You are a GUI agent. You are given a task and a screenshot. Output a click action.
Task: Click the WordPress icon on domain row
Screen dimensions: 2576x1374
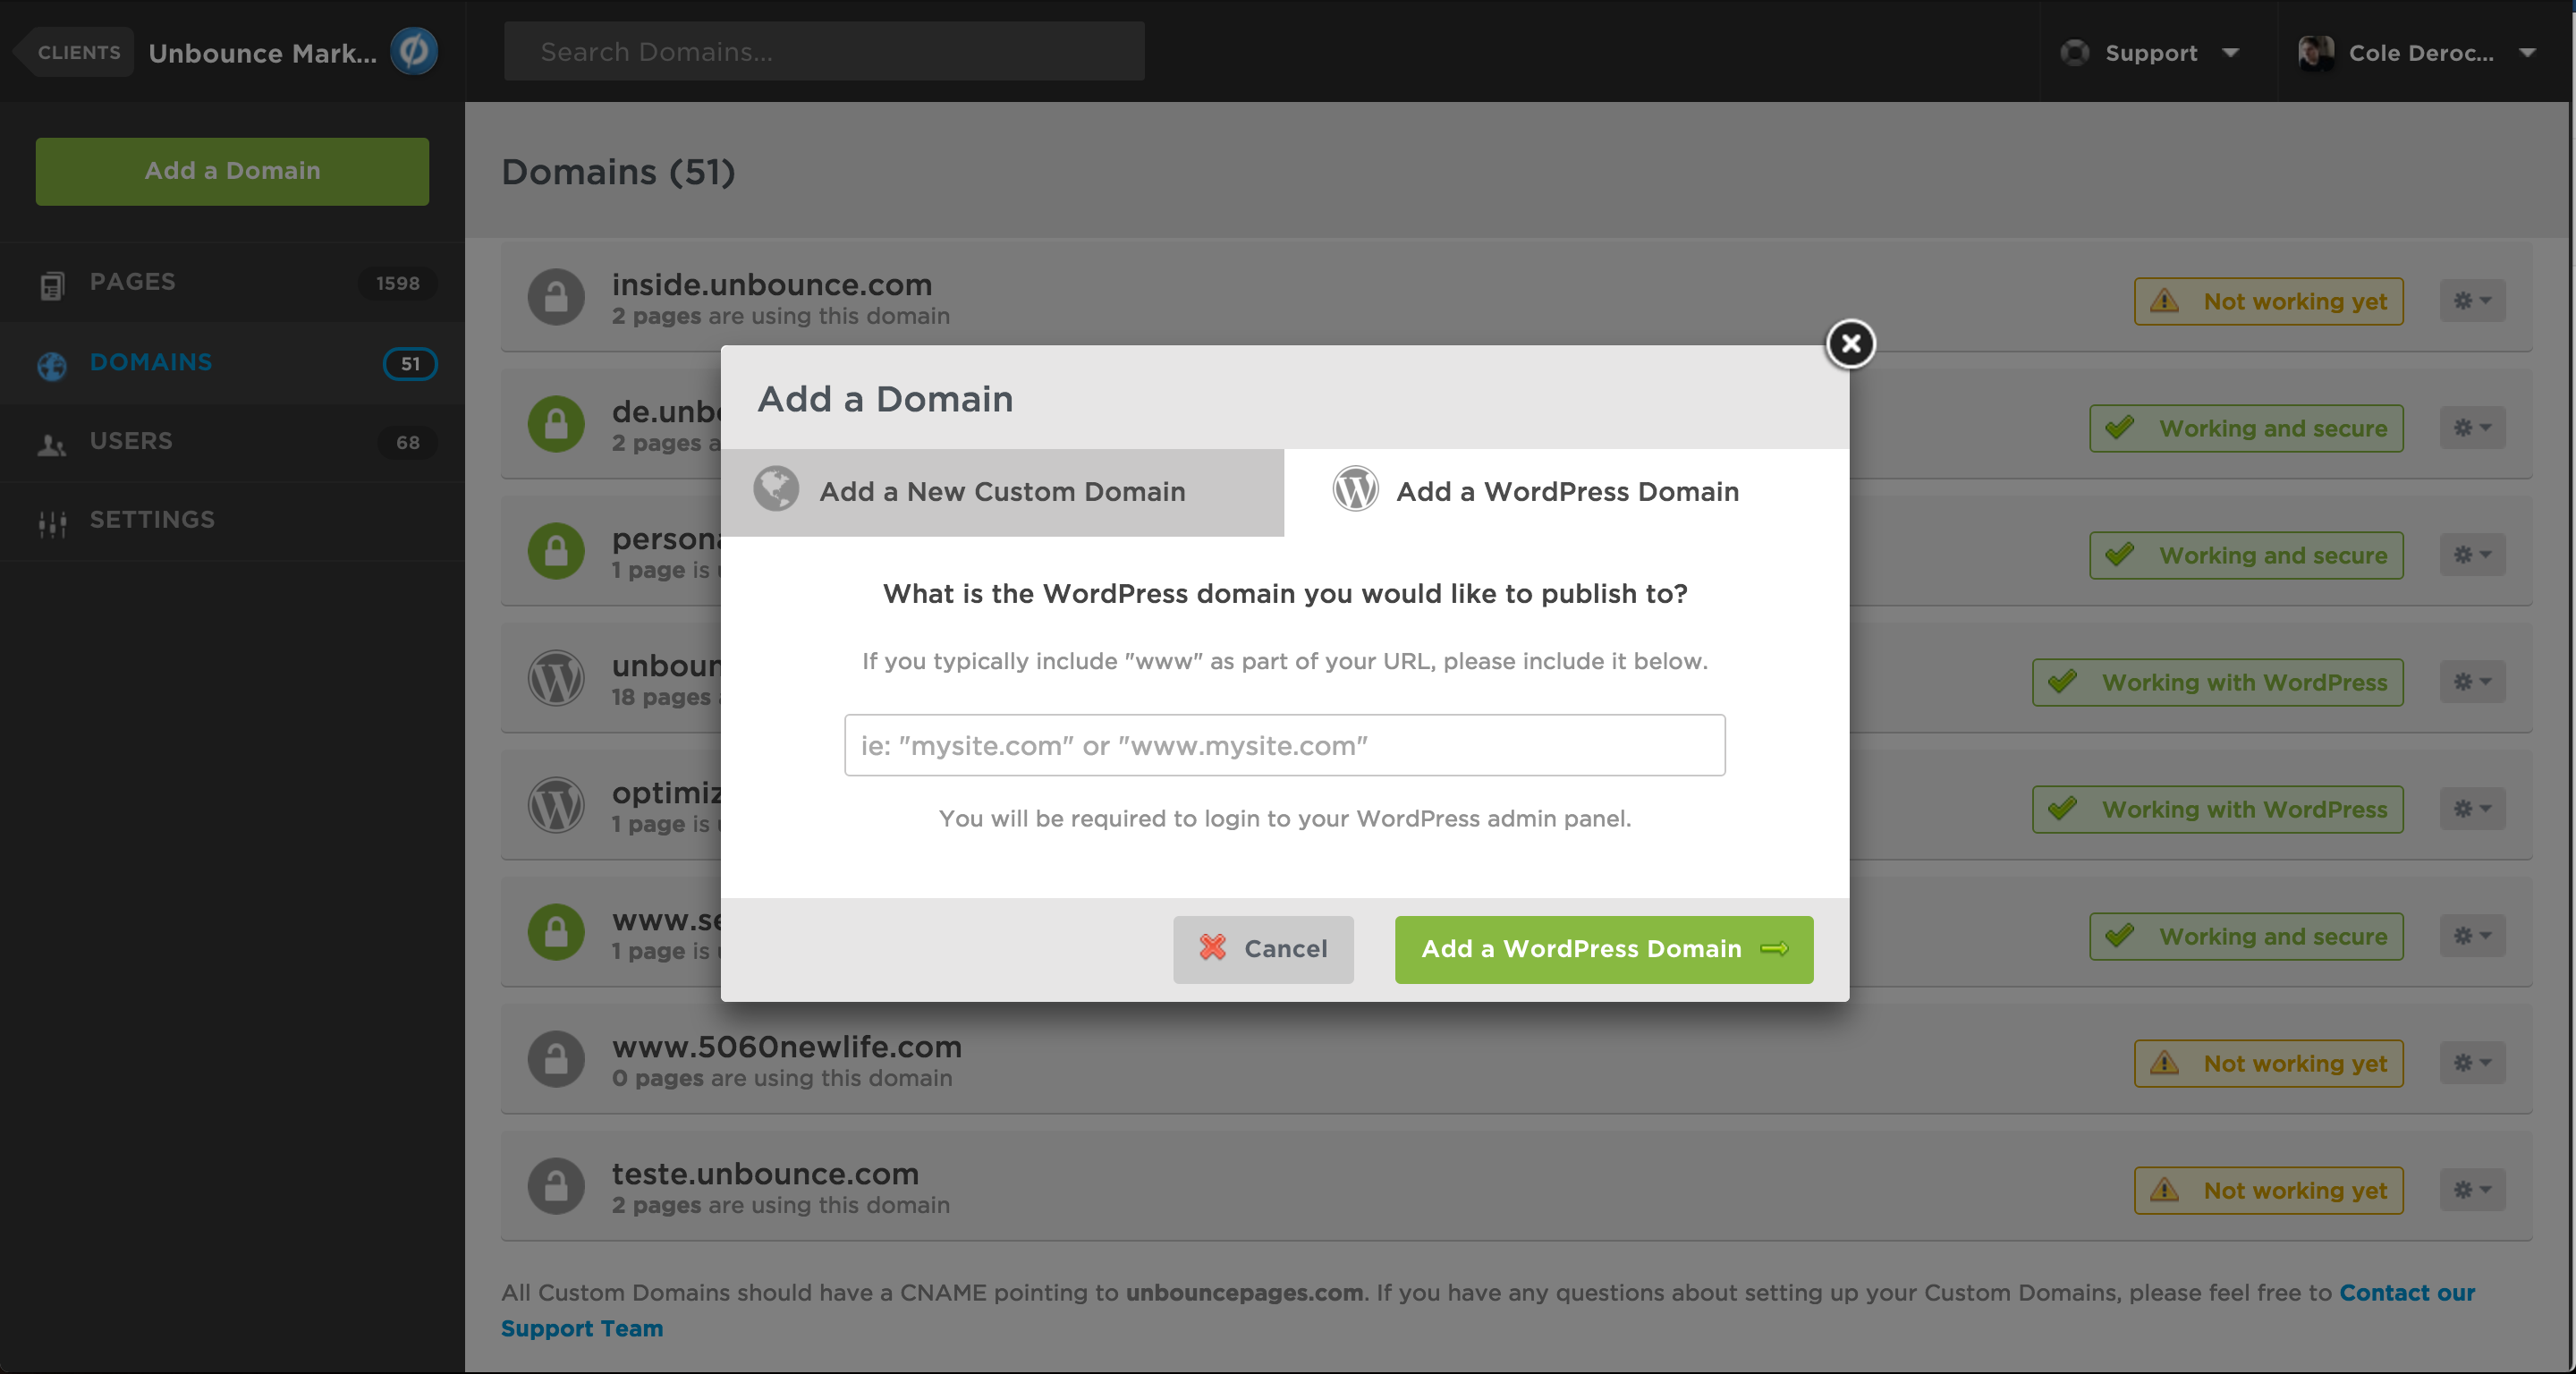[555, 675]
